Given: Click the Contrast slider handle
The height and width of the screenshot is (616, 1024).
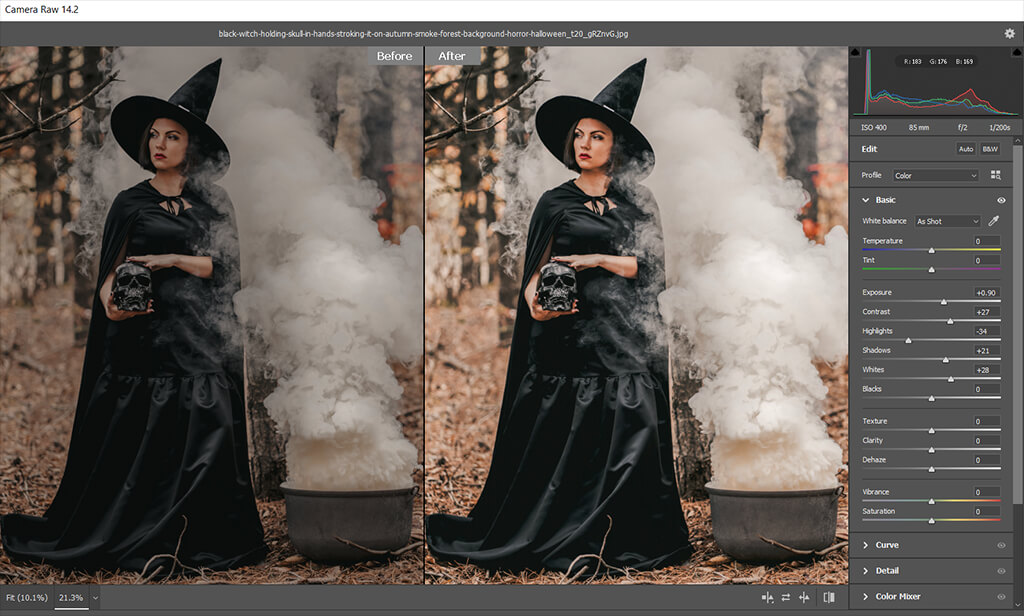Looking at the screenshot, I should point(950,321).
